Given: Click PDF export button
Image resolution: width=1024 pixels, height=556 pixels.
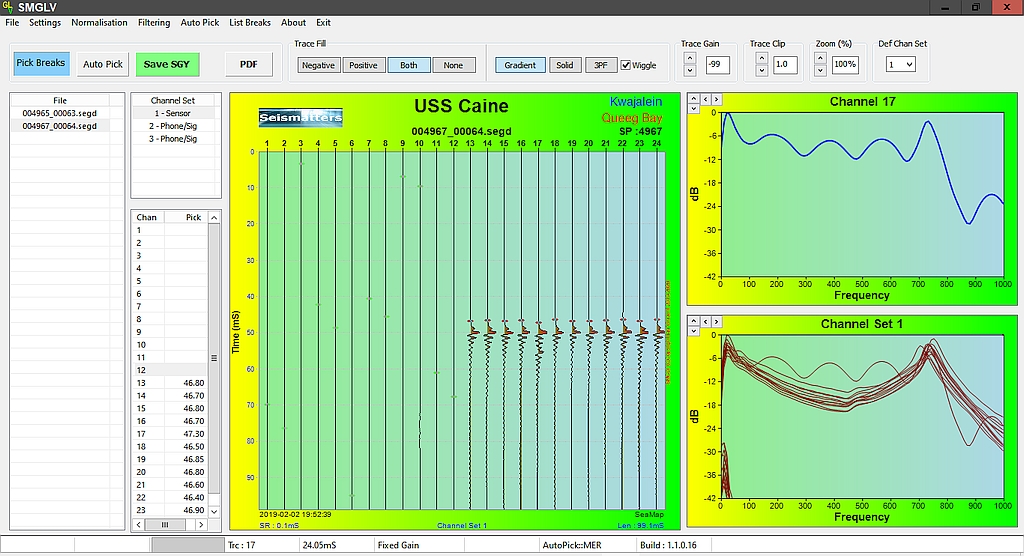Looking at the screenshot, I should [x=249, y=64].
